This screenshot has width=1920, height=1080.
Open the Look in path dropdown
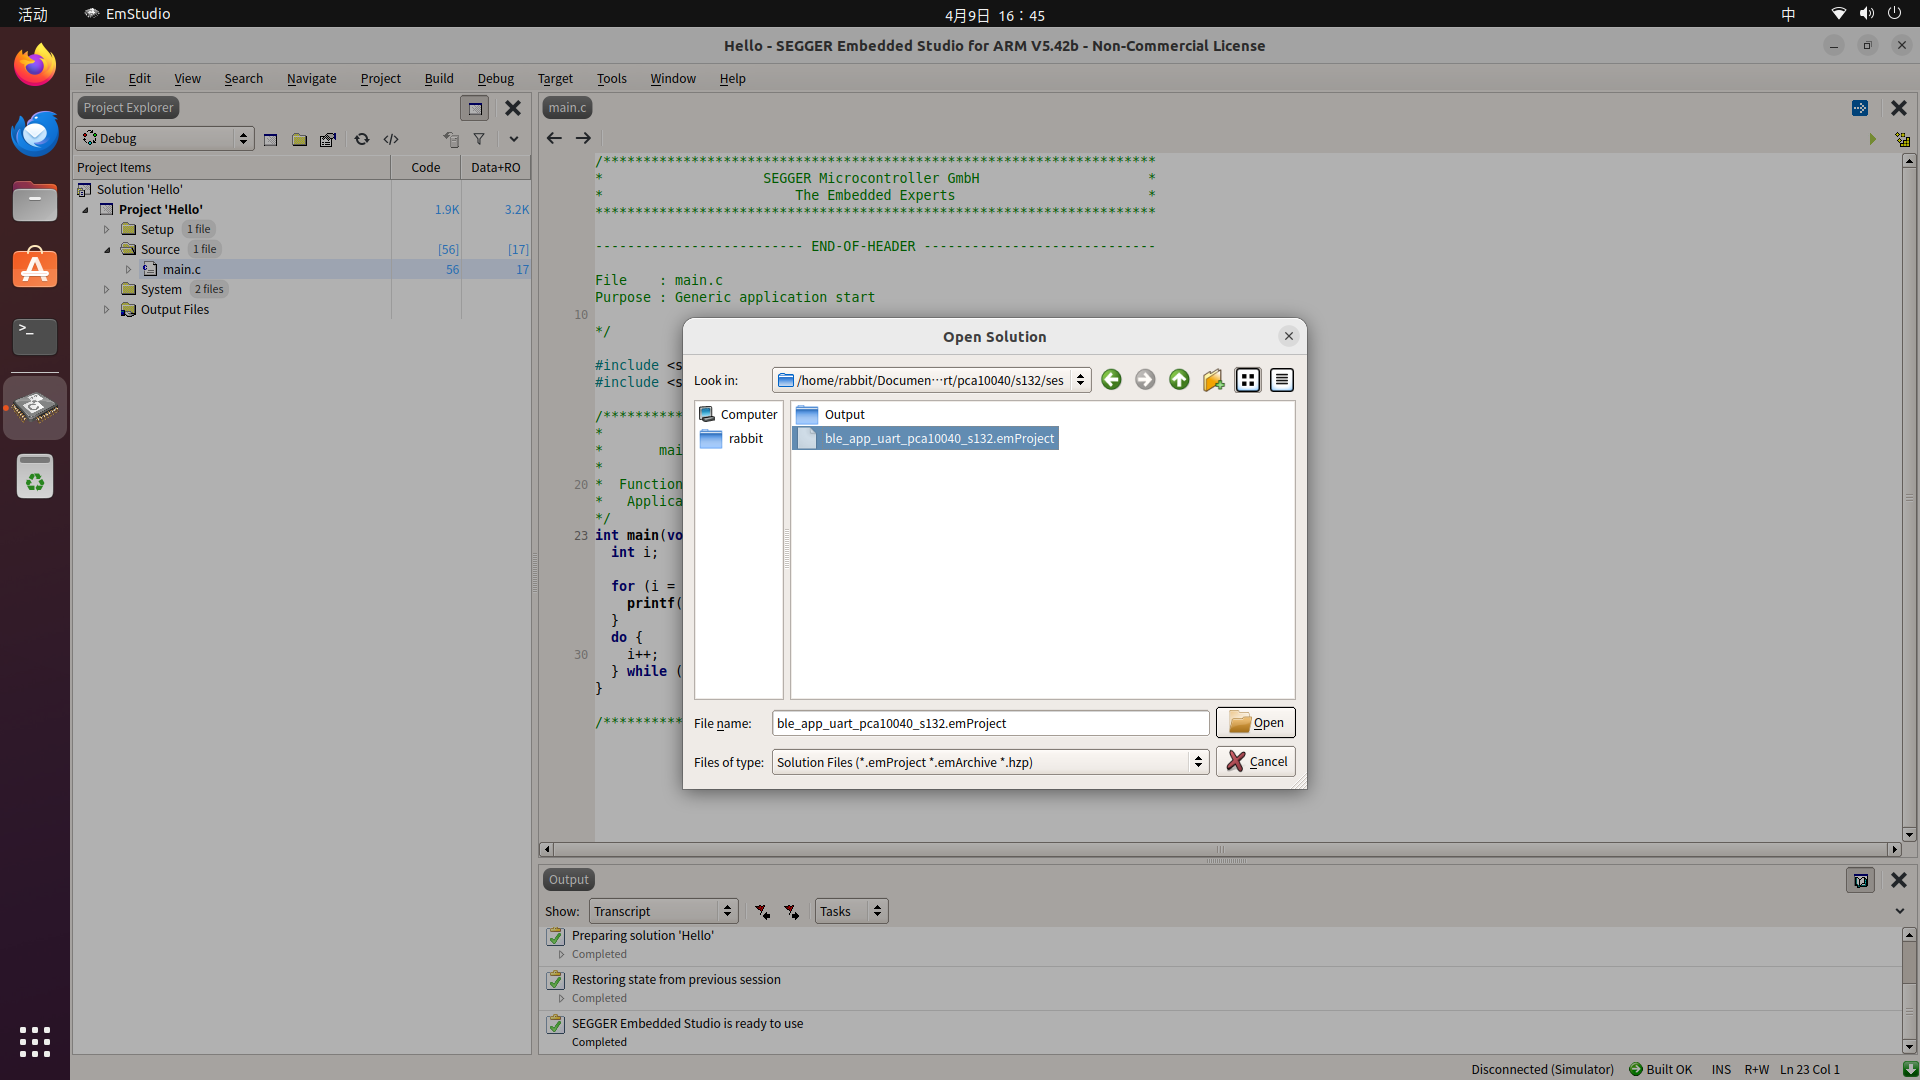coord(1080,380)
